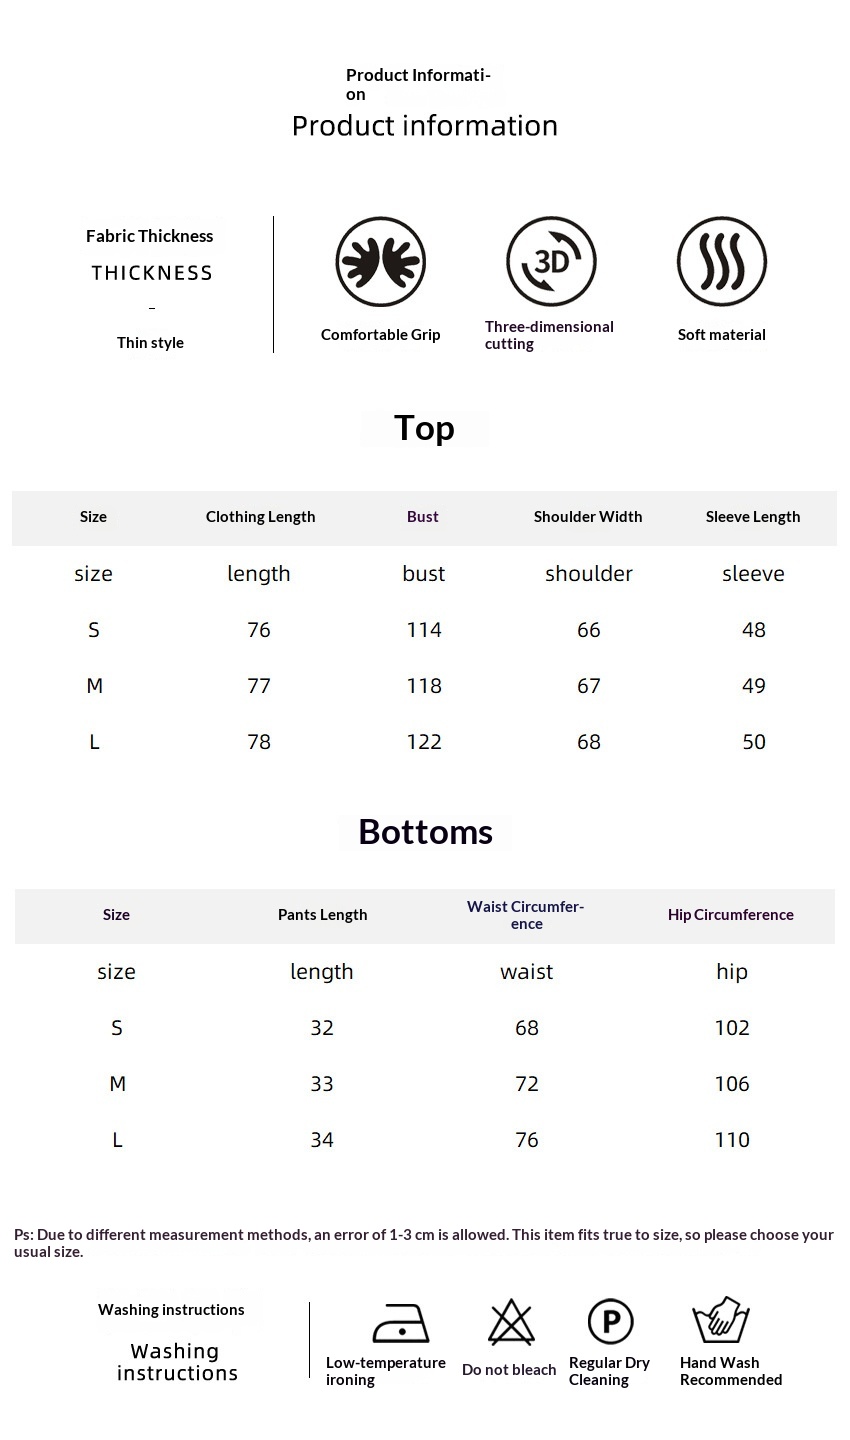Viewport: 850px width, 1440px height.
Task: Click the Soft material wavy lines icon
Action: click(722, 262)
